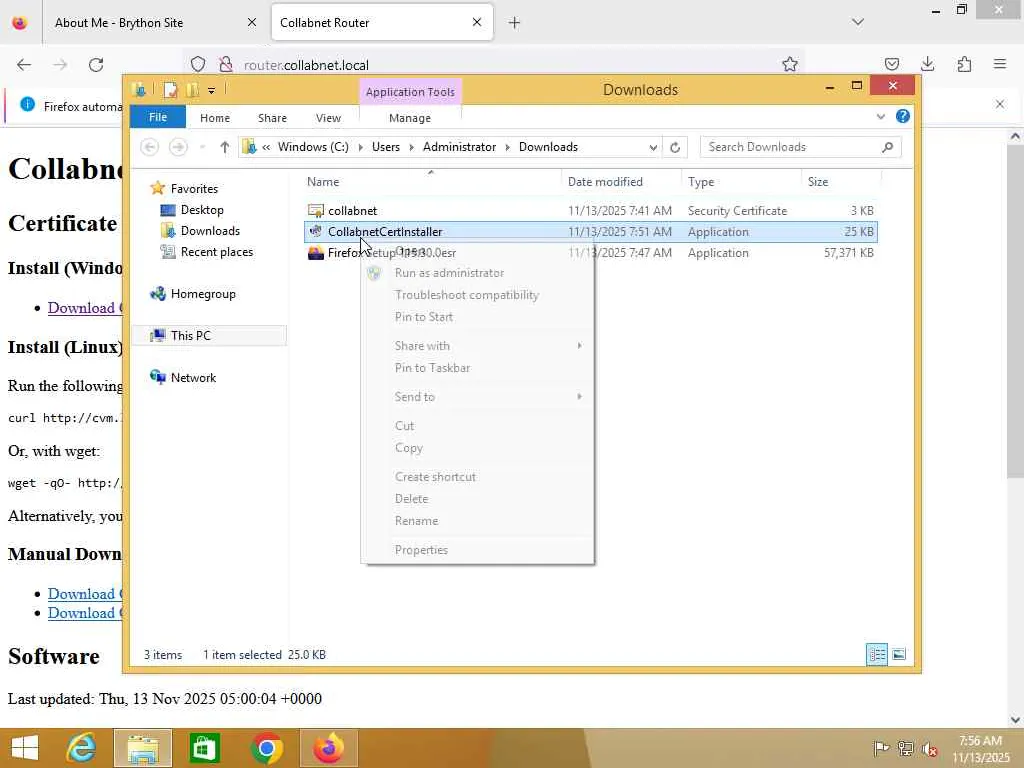Viewport: 1024px width, 768px height.
Task: Expand the breadcrumb arrow after Administrator
Action: click(x=507, y=148)
